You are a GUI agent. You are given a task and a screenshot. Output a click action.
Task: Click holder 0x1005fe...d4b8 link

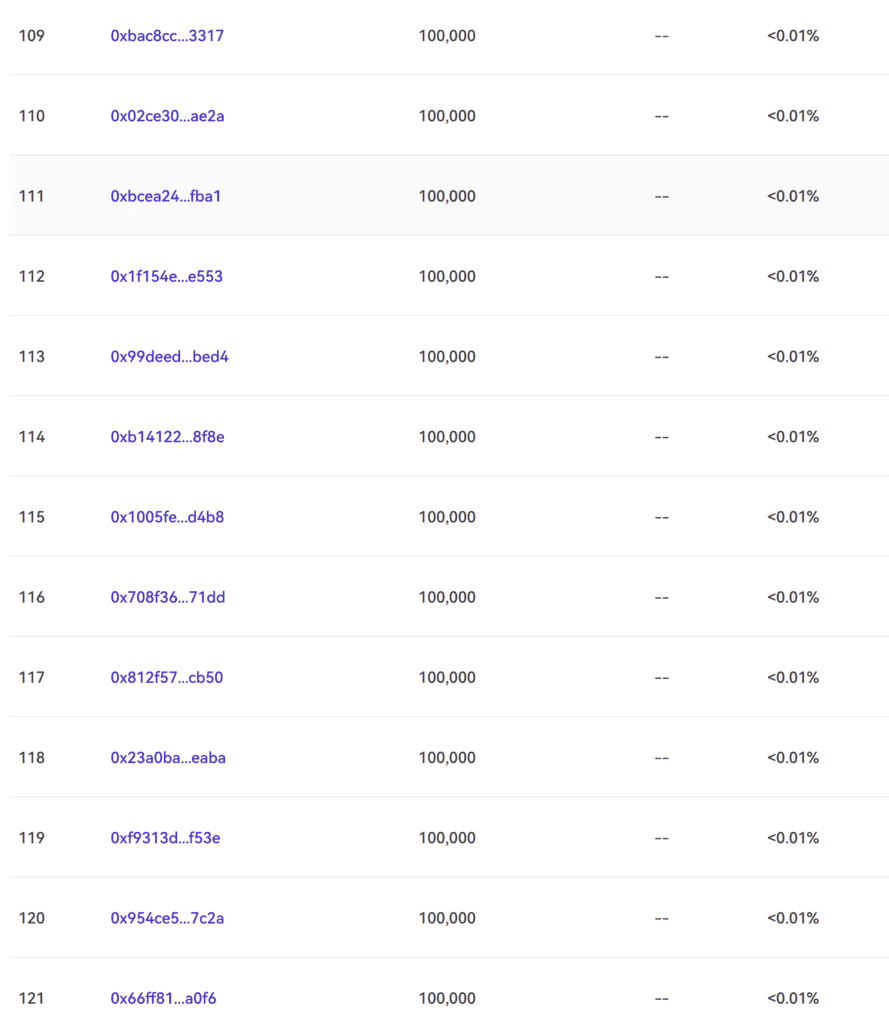click(167, 517)
